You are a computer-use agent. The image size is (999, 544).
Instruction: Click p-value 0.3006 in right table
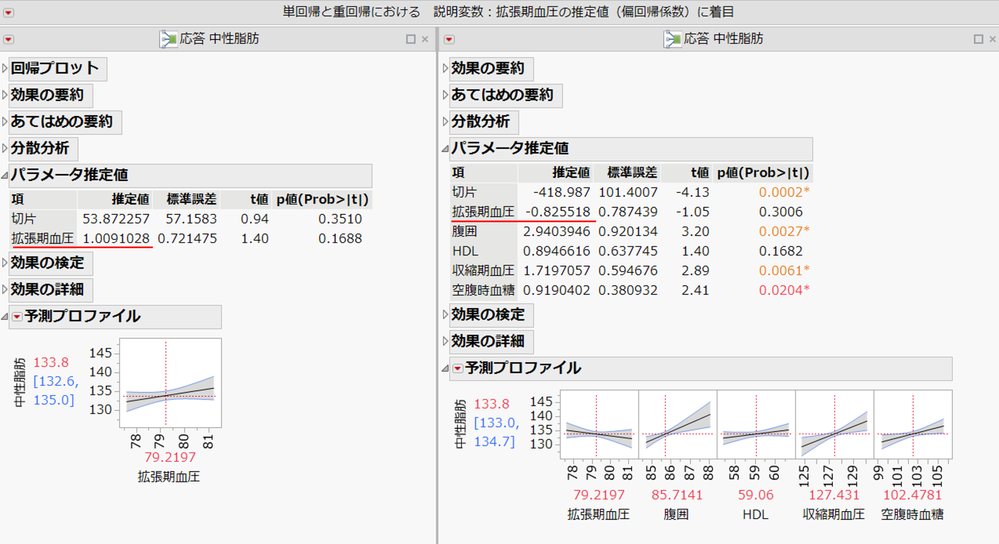pyautogui.click(x=780, y=212)
